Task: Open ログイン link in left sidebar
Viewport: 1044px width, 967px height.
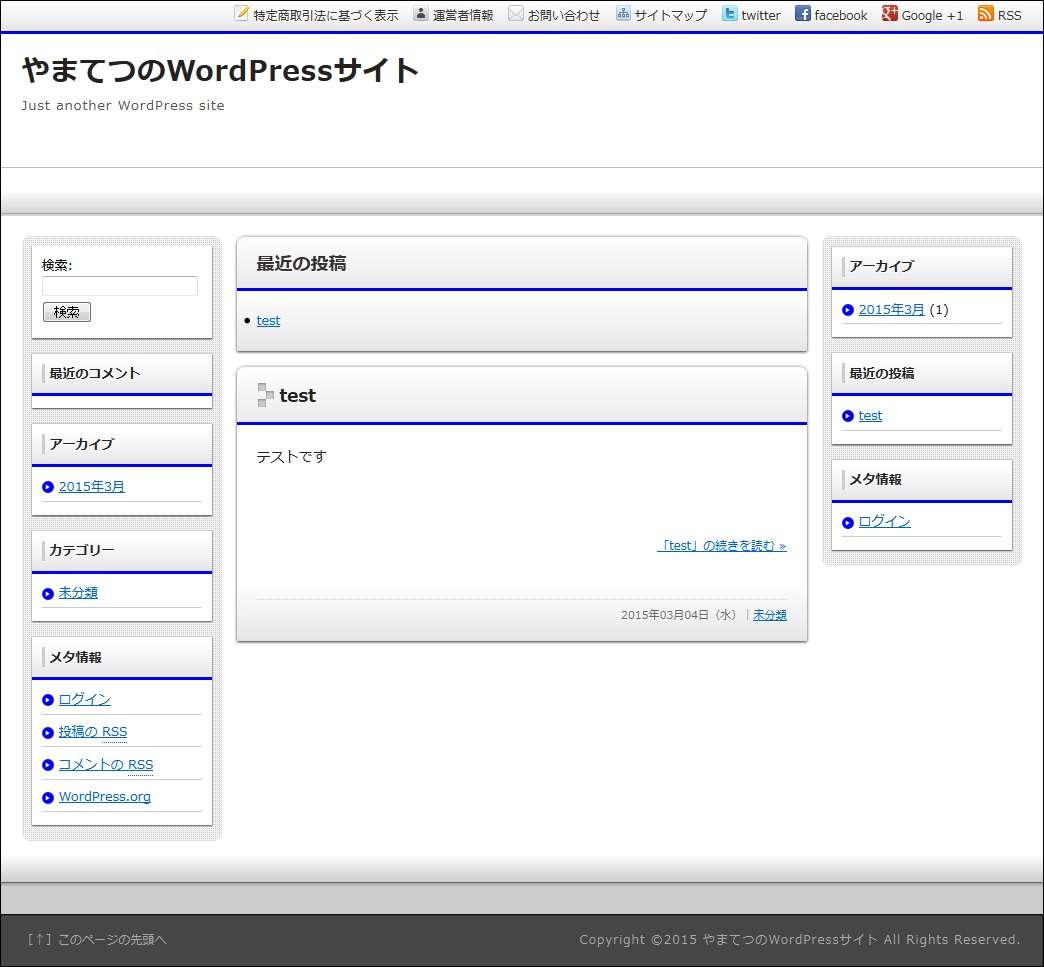Action: click(85, 699)
